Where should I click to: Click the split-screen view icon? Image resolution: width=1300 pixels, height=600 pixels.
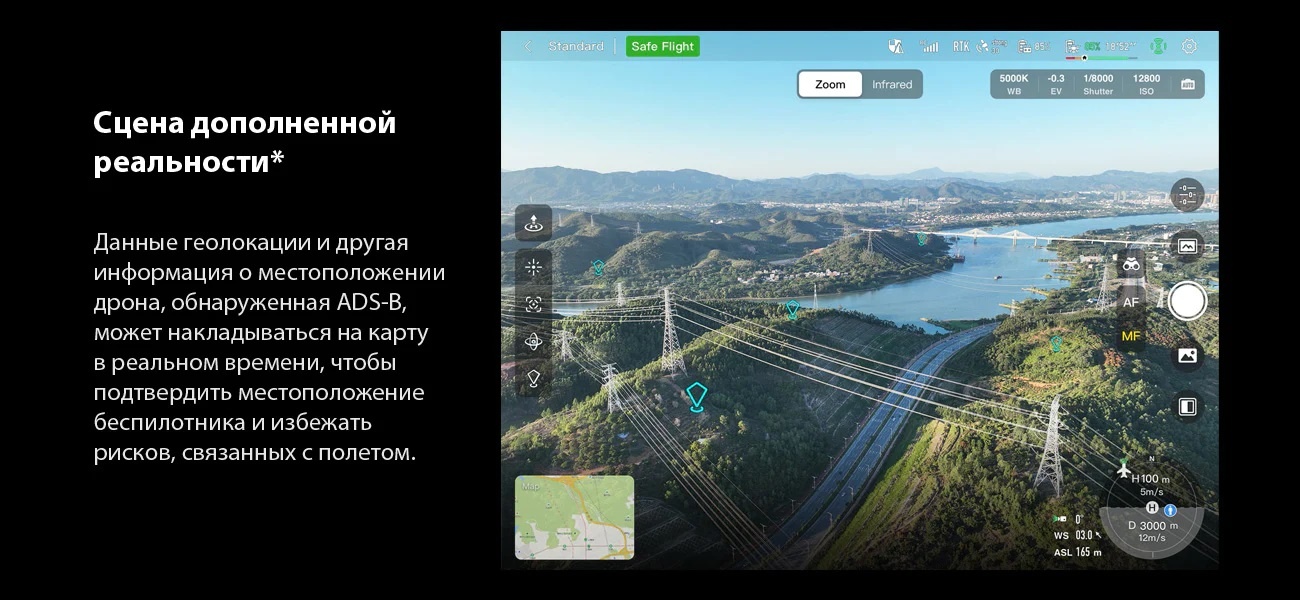(1187, 407)
